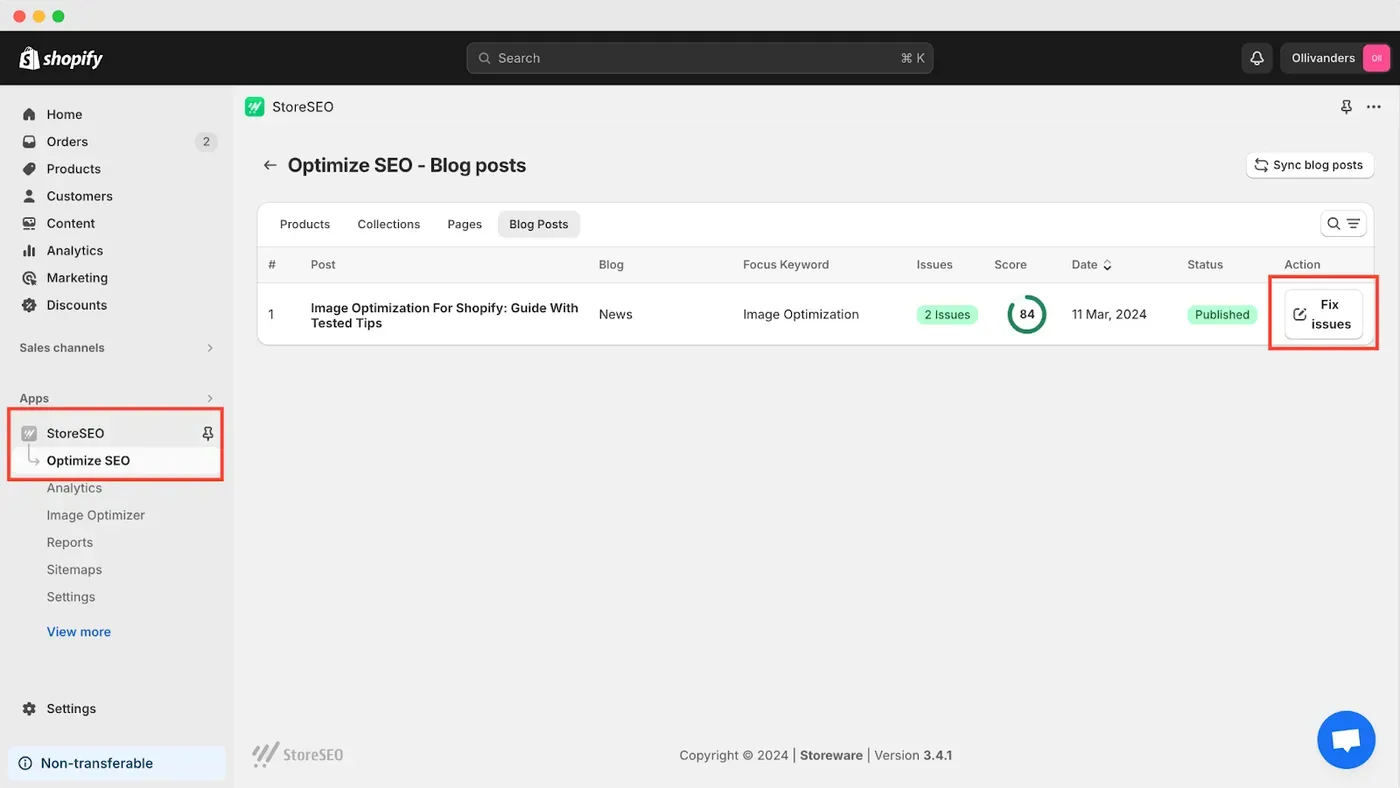This screenshot has width=1400, height=788.
Task: Click the Search field in header
Action: tap(700, 58)
